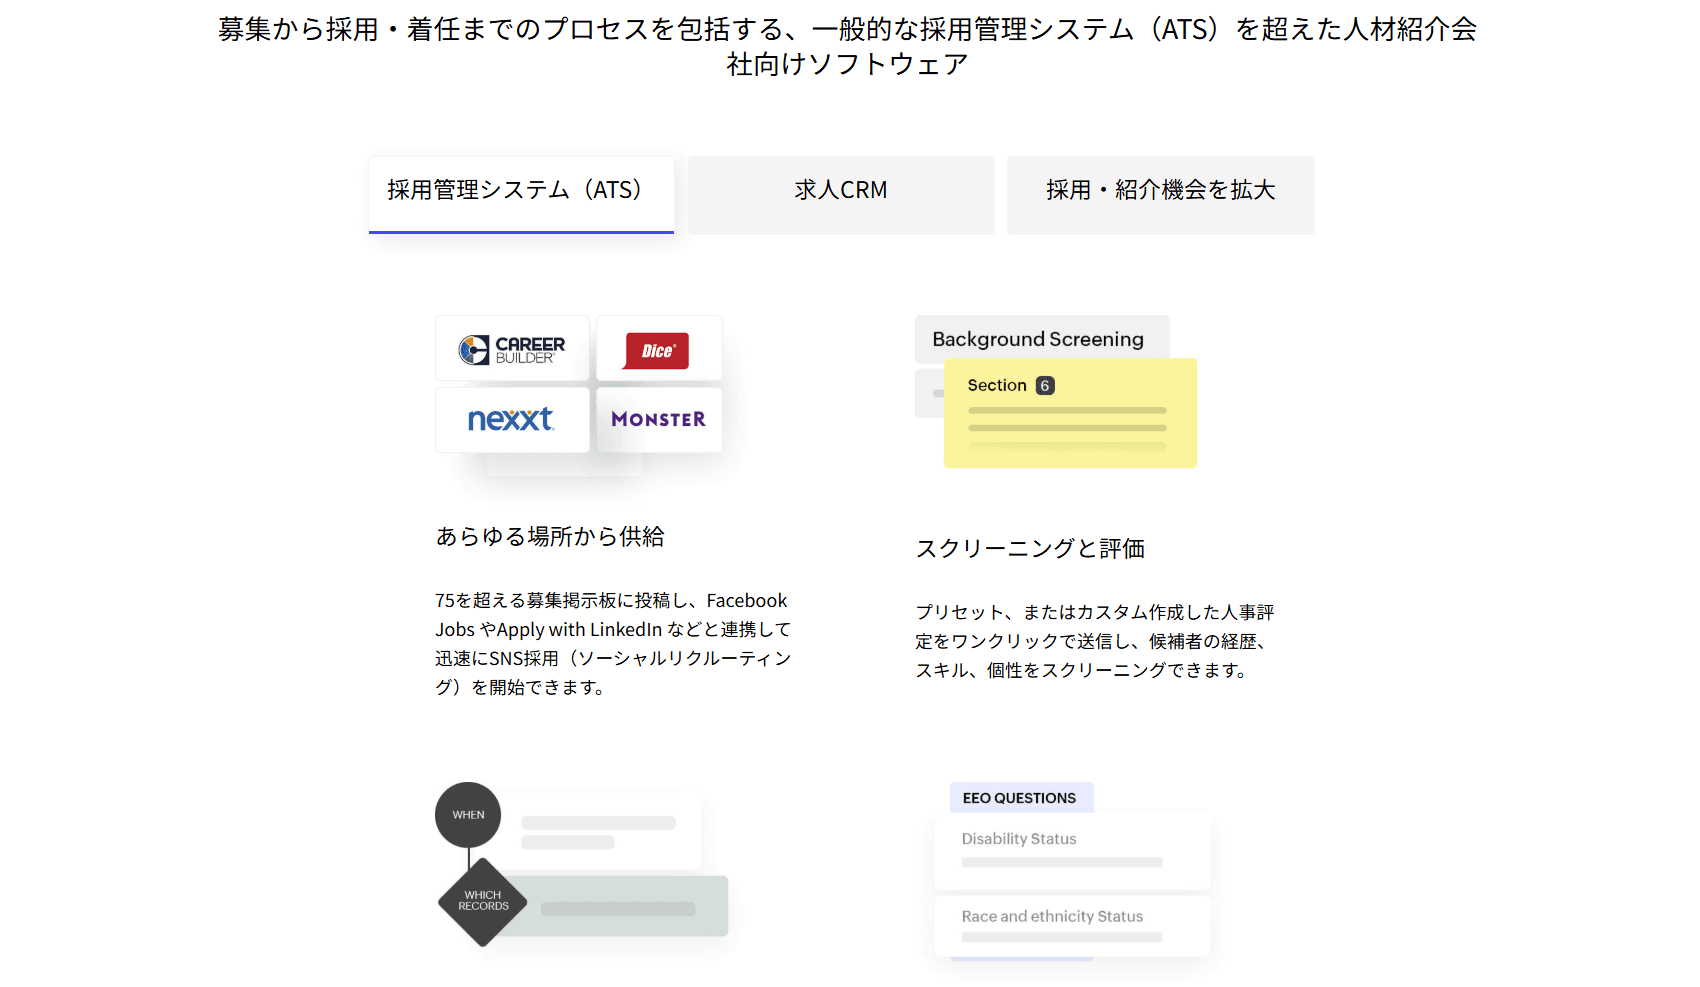
Task: Click the heading スクリーニングと評価
Action: pos(1031,548)
